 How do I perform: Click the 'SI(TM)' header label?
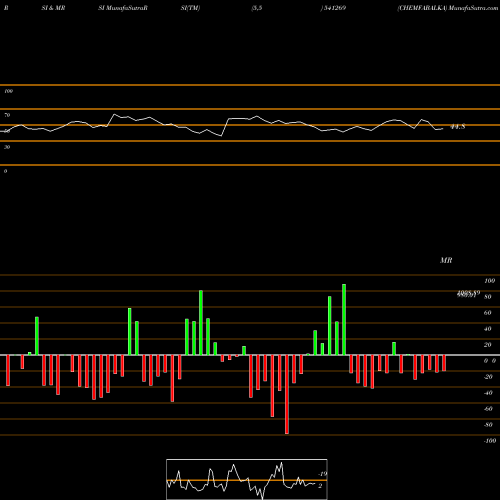[190, 8]
